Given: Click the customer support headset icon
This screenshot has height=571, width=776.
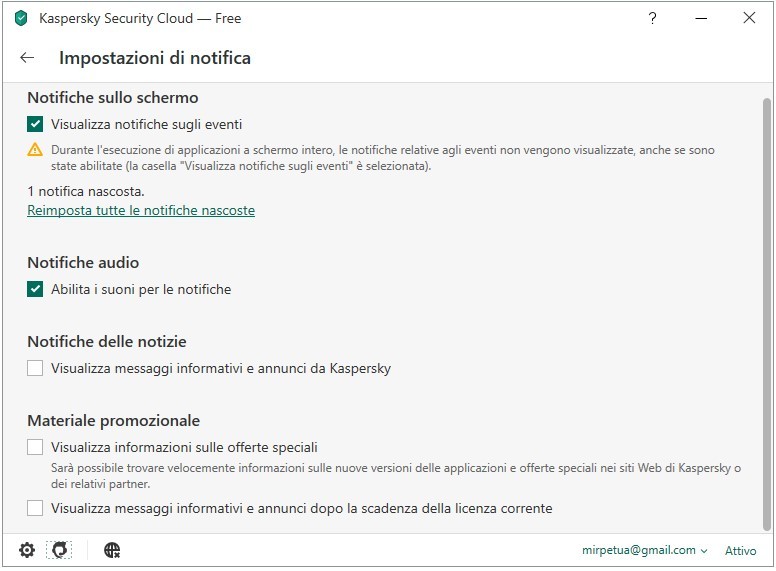Looking at the screenshot, I should click(60, 550).
